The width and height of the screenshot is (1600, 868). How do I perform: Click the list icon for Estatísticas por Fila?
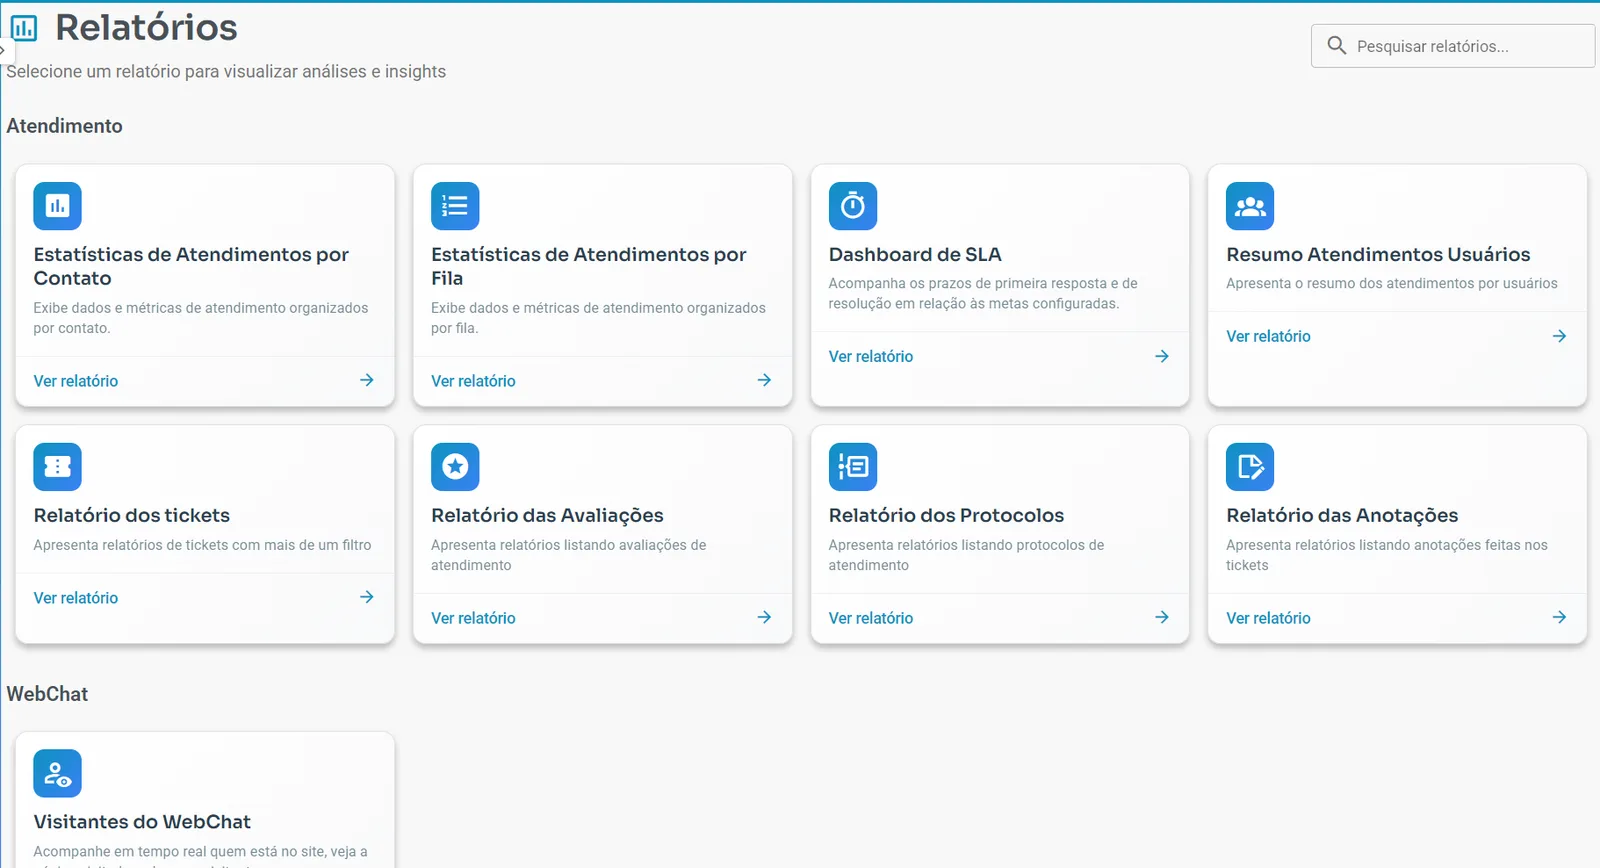455,206
